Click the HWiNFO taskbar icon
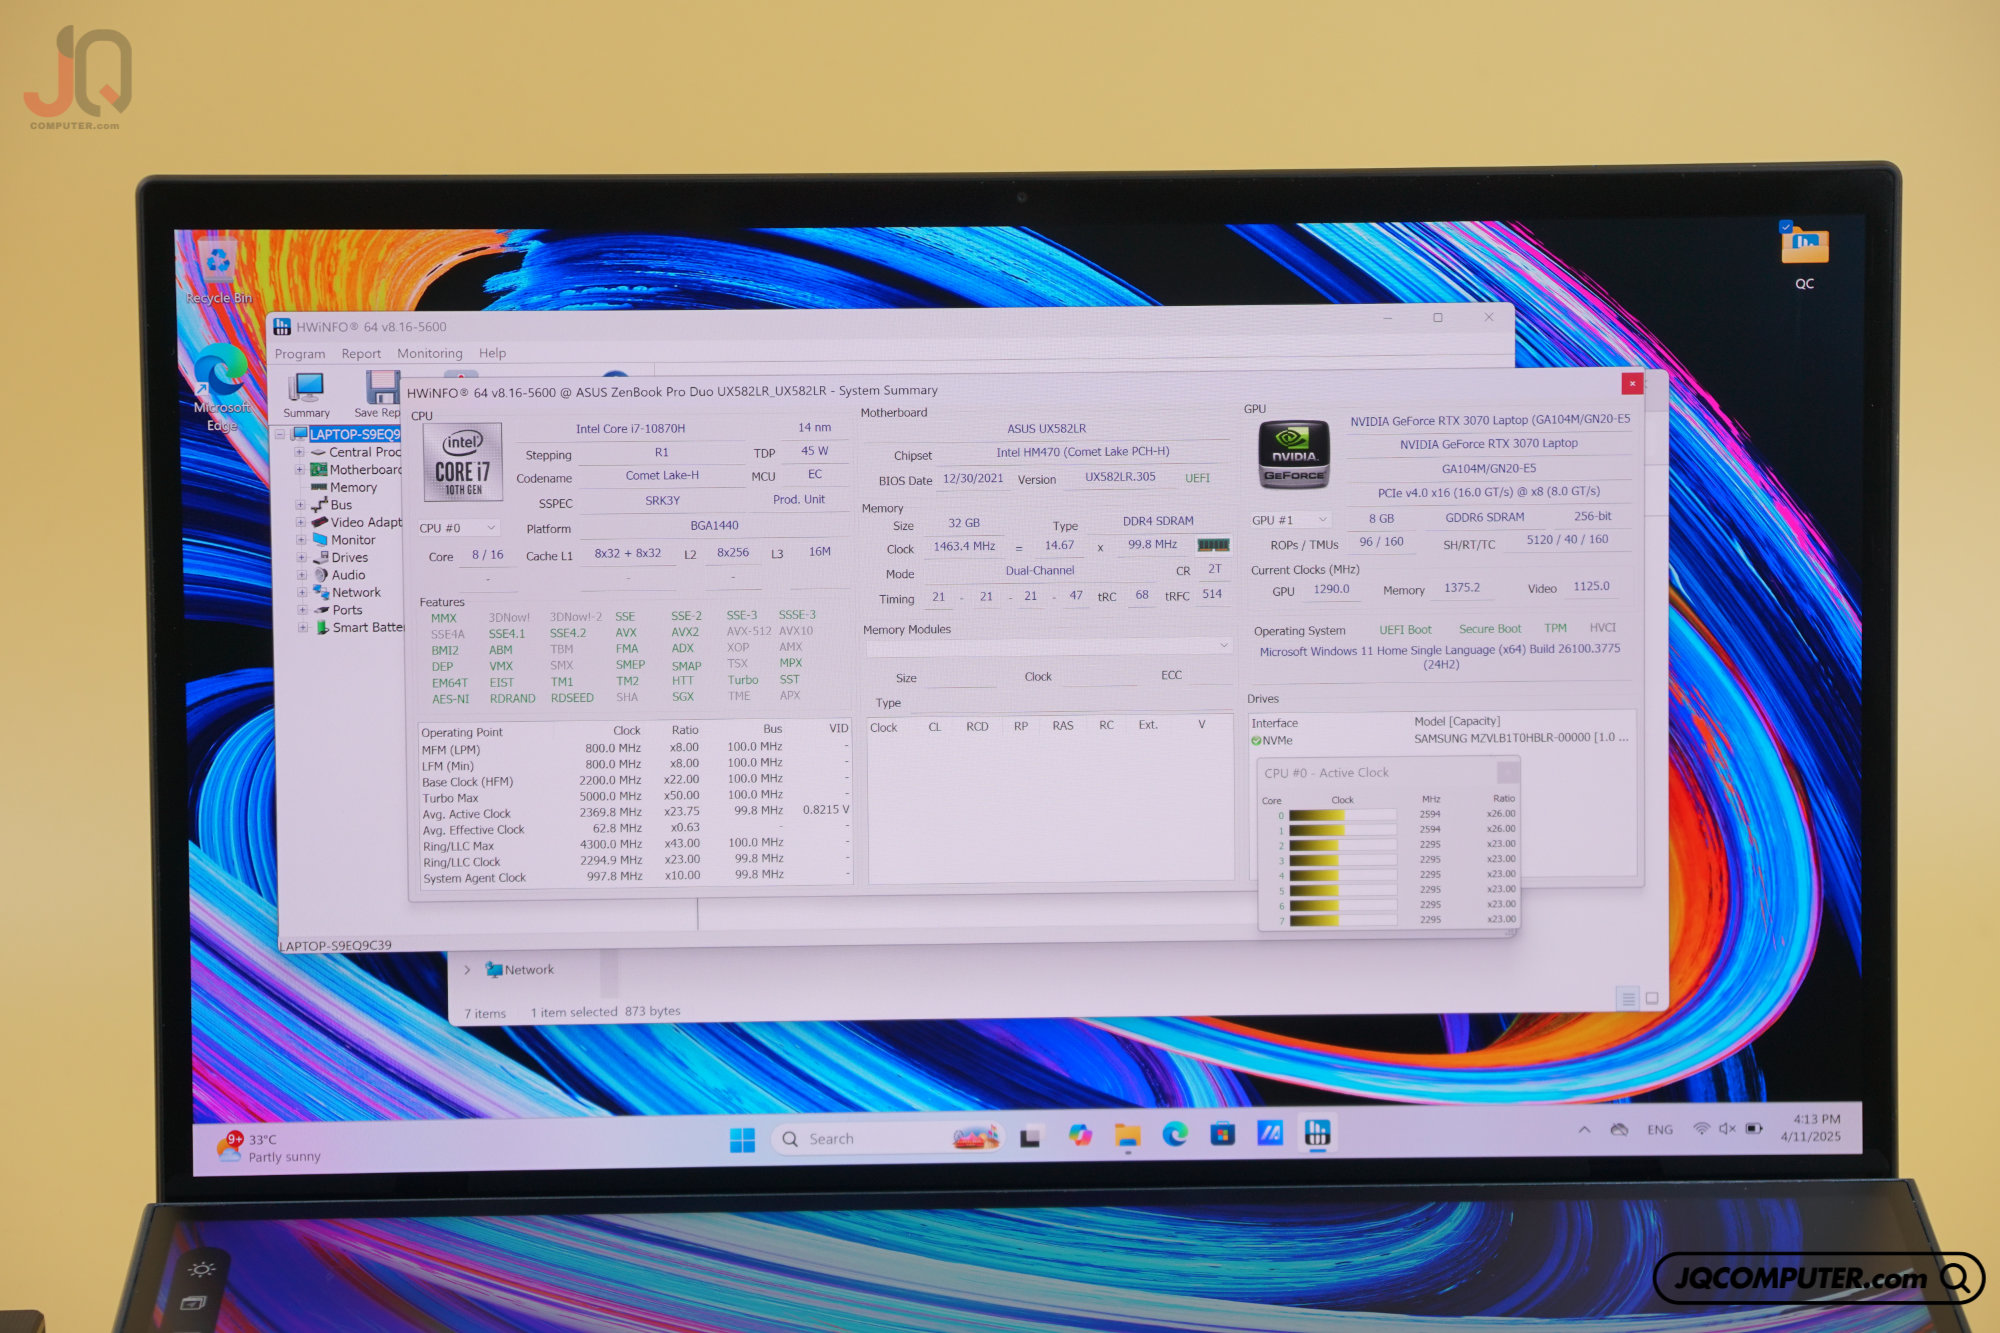Screen dimensions: 2000x1333 coord(1317,1132)
